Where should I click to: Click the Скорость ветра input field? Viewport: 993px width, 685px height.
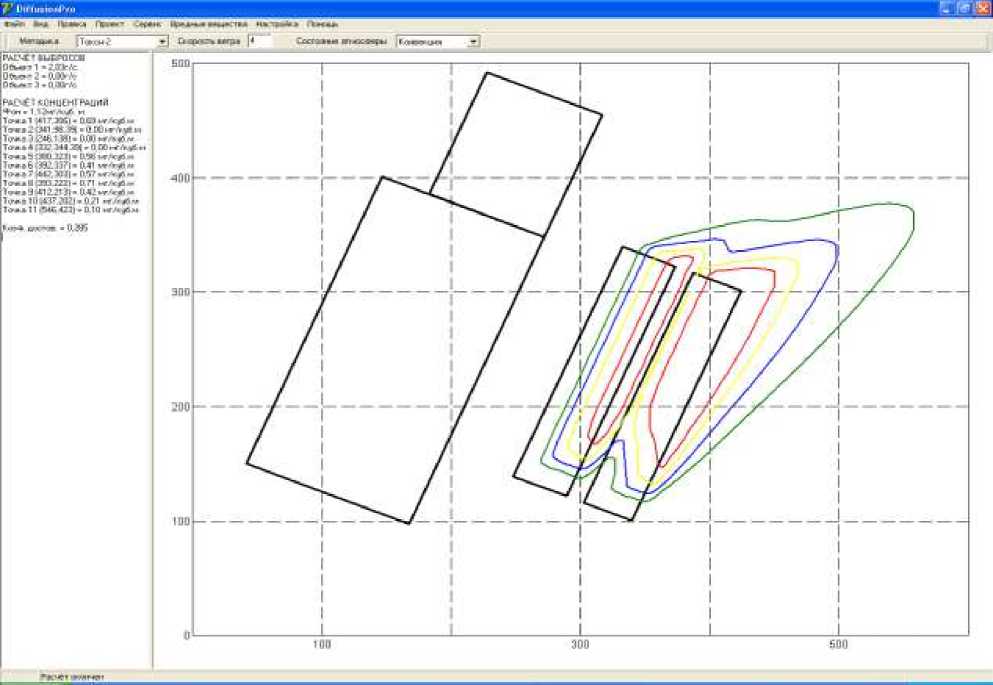tap(258, 42)
